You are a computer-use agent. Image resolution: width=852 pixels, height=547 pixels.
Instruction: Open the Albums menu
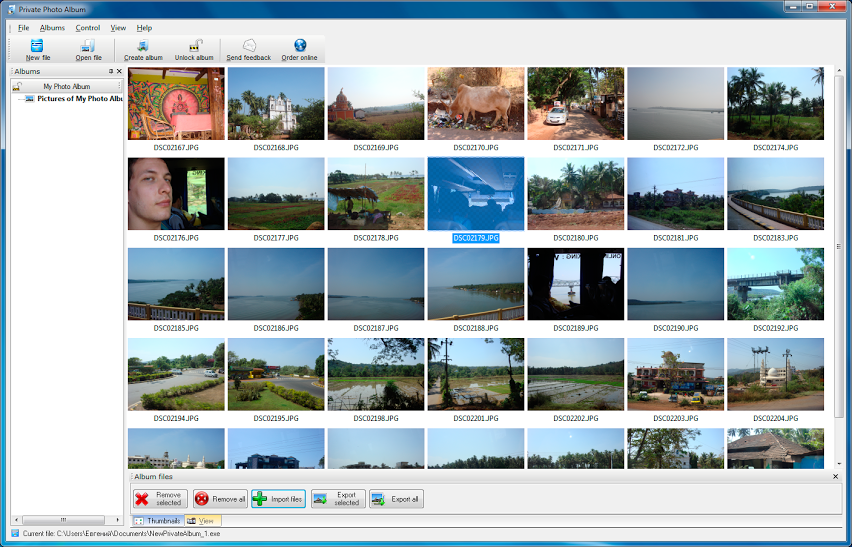pyautogui.click(x=52, y=28)
